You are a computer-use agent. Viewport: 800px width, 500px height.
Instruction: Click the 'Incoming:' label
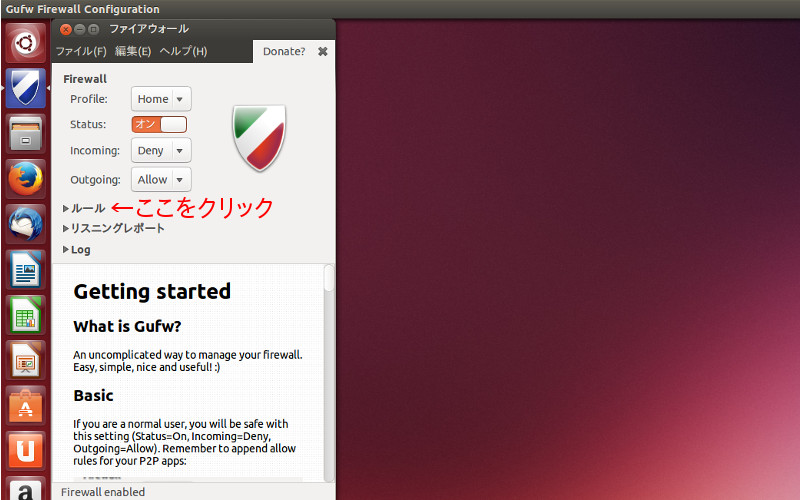click(95, 151)
